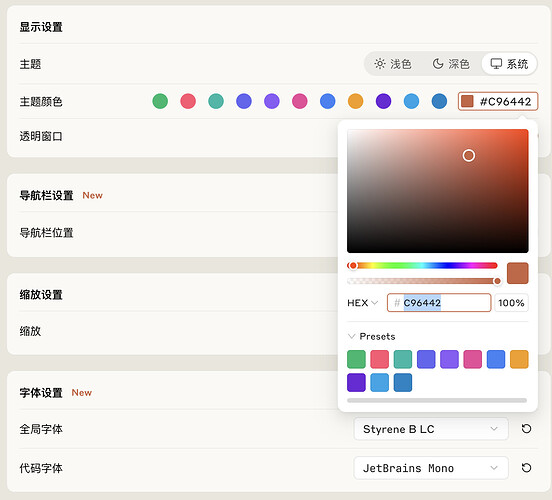Choose the pink theme color circle
Viewport: 552px width, 500px height.
click(x=300, y=101)
